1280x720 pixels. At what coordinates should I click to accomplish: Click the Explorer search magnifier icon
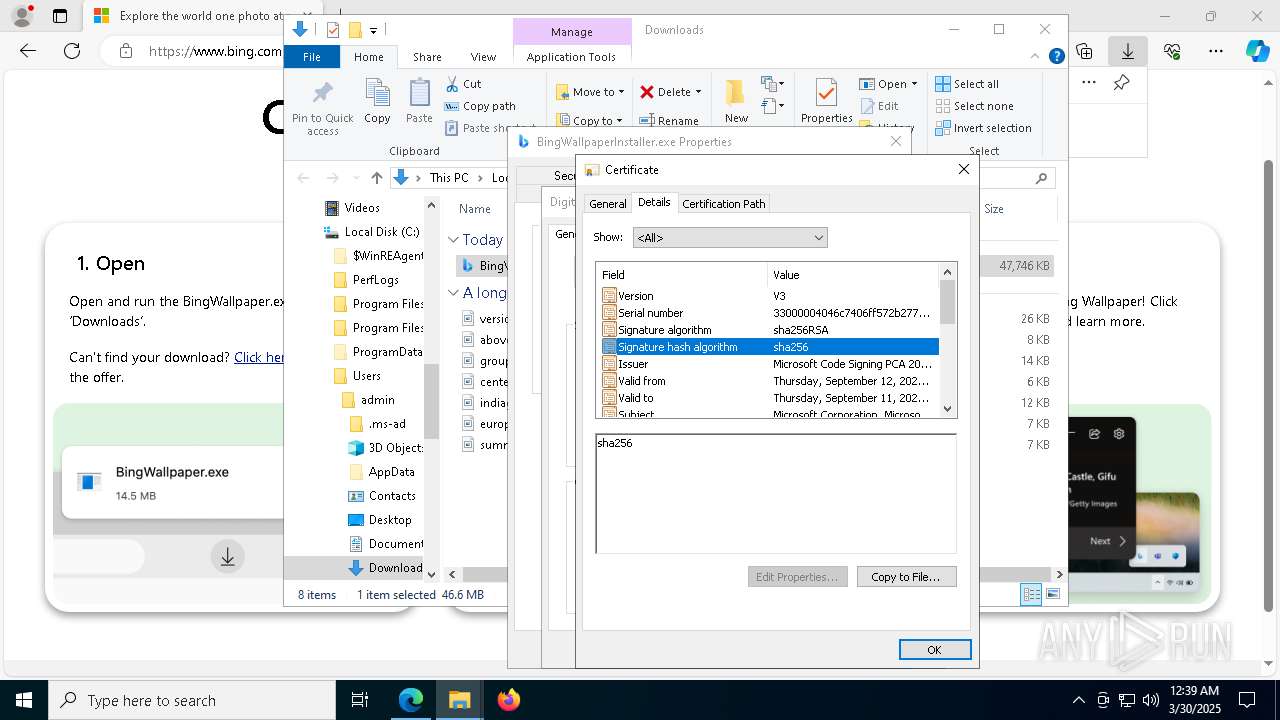coord(1041,178)
